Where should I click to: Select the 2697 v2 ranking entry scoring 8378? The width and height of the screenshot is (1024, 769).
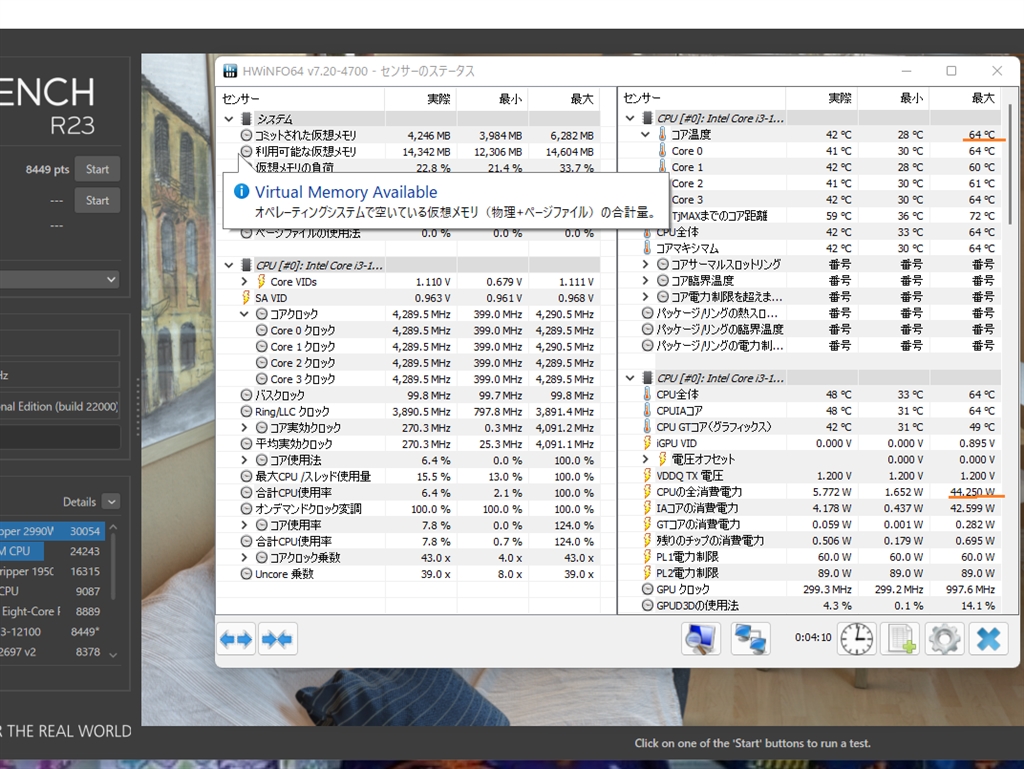(x=52, y=651)
